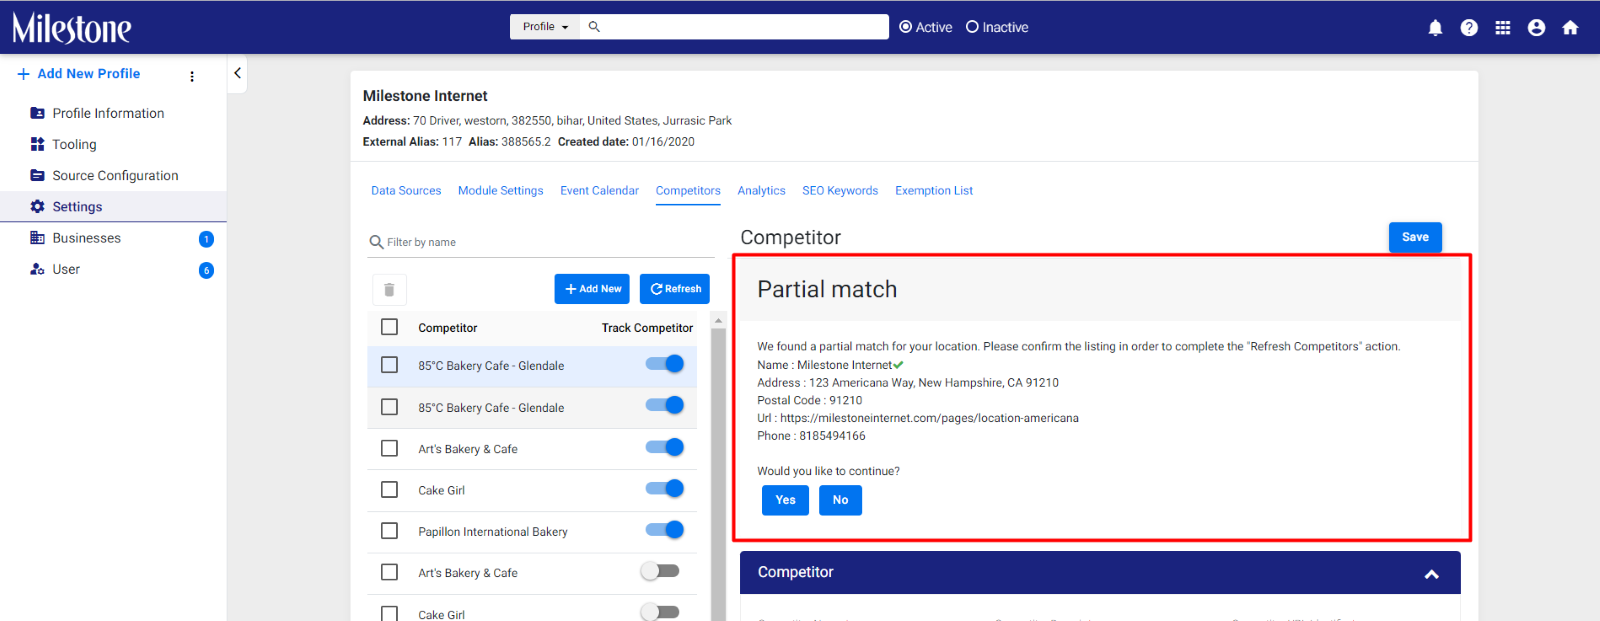Viewport: 1600px width, 621px height.
Task: Open the SEO Keywords tab
Action: click(840, 191)
